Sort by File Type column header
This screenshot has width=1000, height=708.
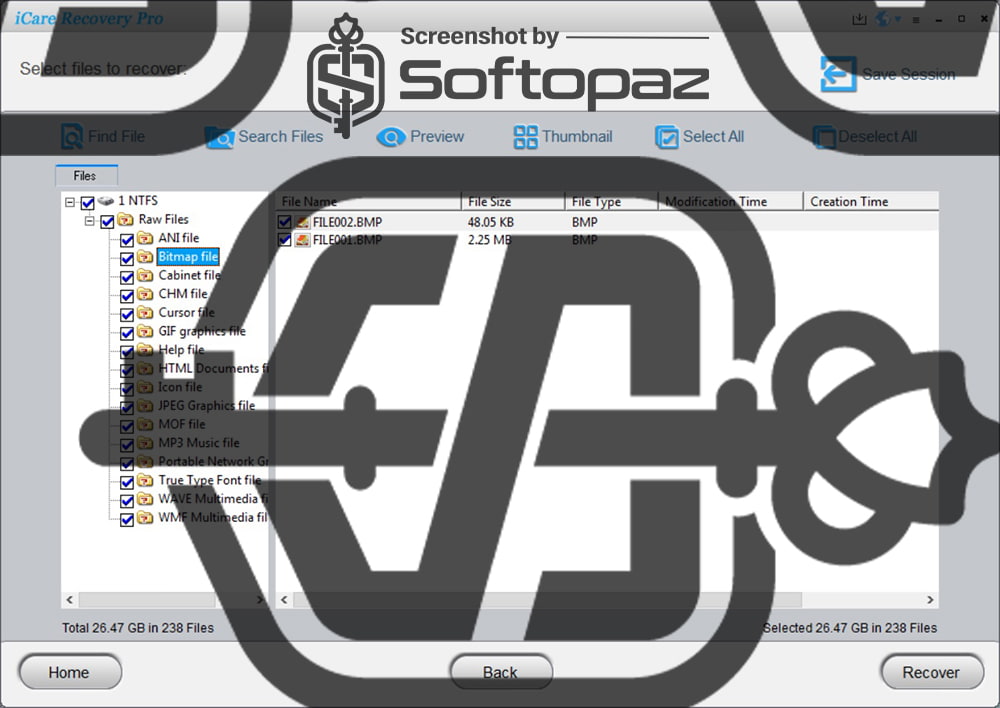[x=611, y=202]
